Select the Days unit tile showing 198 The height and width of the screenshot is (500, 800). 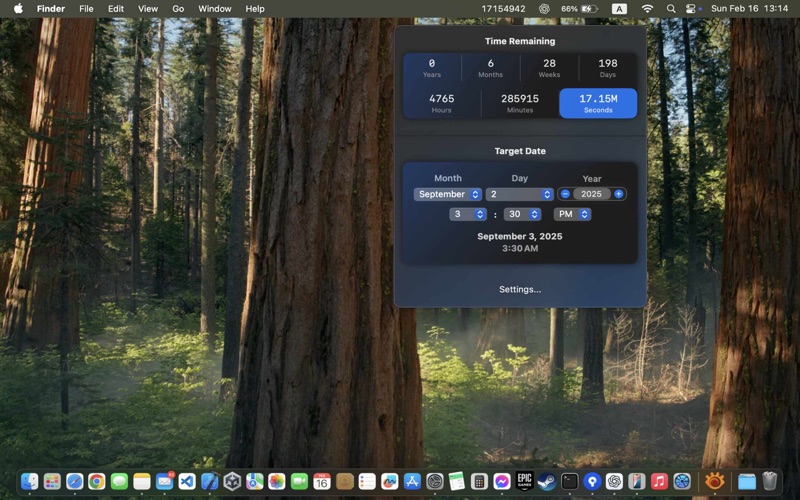pos(608,68)
